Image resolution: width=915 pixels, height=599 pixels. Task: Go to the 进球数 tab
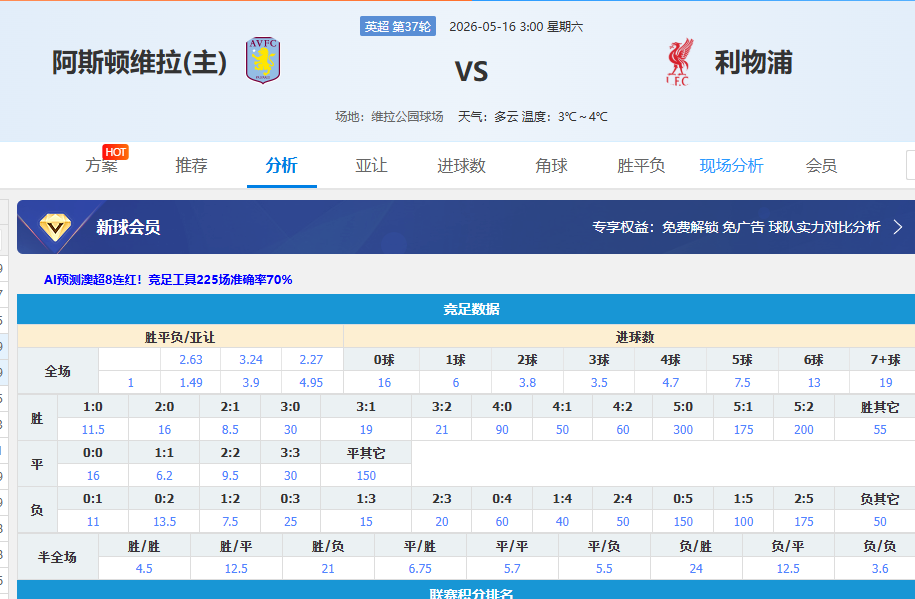point(461,166)
